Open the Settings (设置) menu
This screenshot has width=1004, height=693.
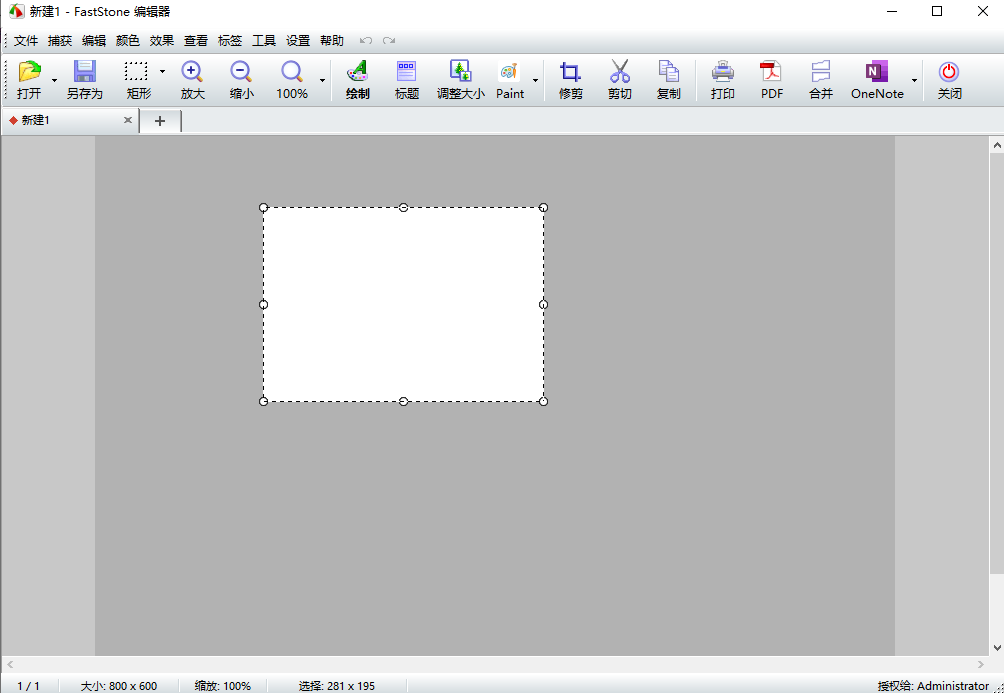click(x=298, y=41)
